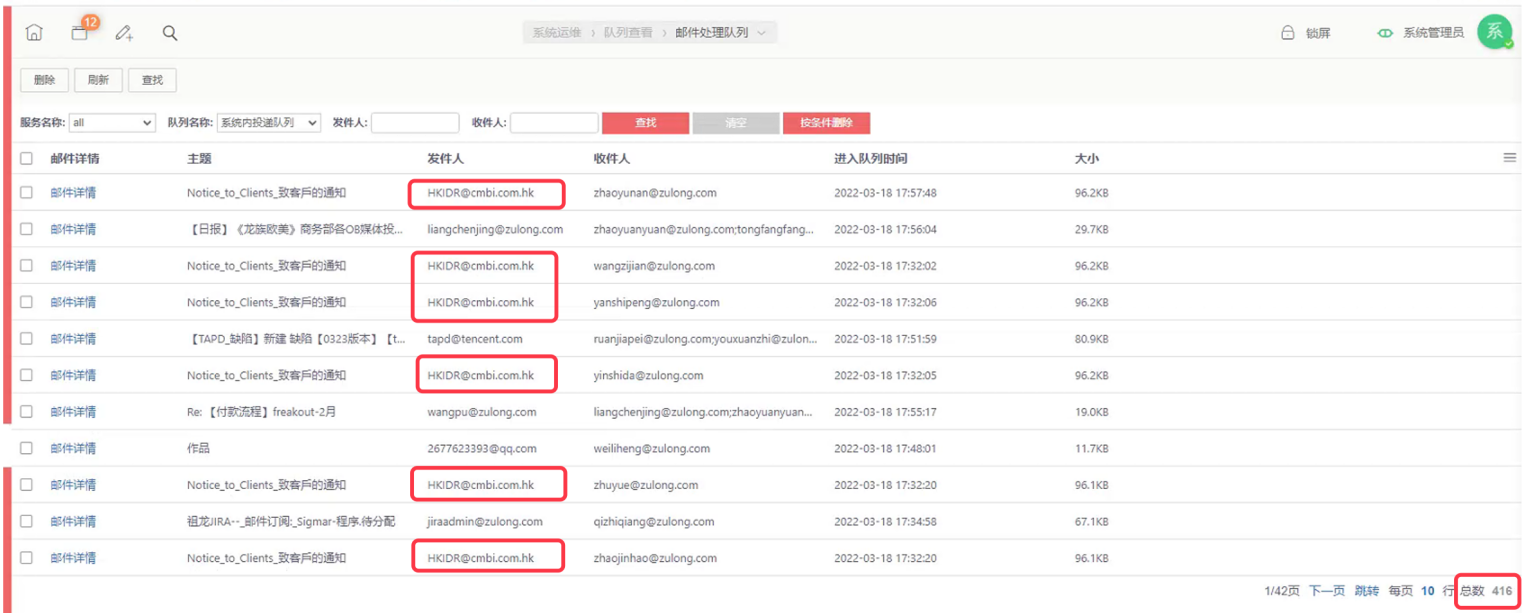Expand the 邮件处理队列 breadcrumb dropdown
The width and height of the screenshot is (1526, 613).
762,33
